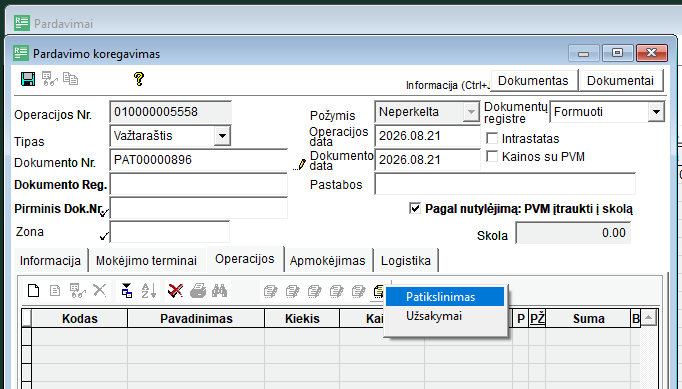This screenshot has width=682, height=389.
Task: Click the copy documents icon in top toolbar
Action: point(70,79)
